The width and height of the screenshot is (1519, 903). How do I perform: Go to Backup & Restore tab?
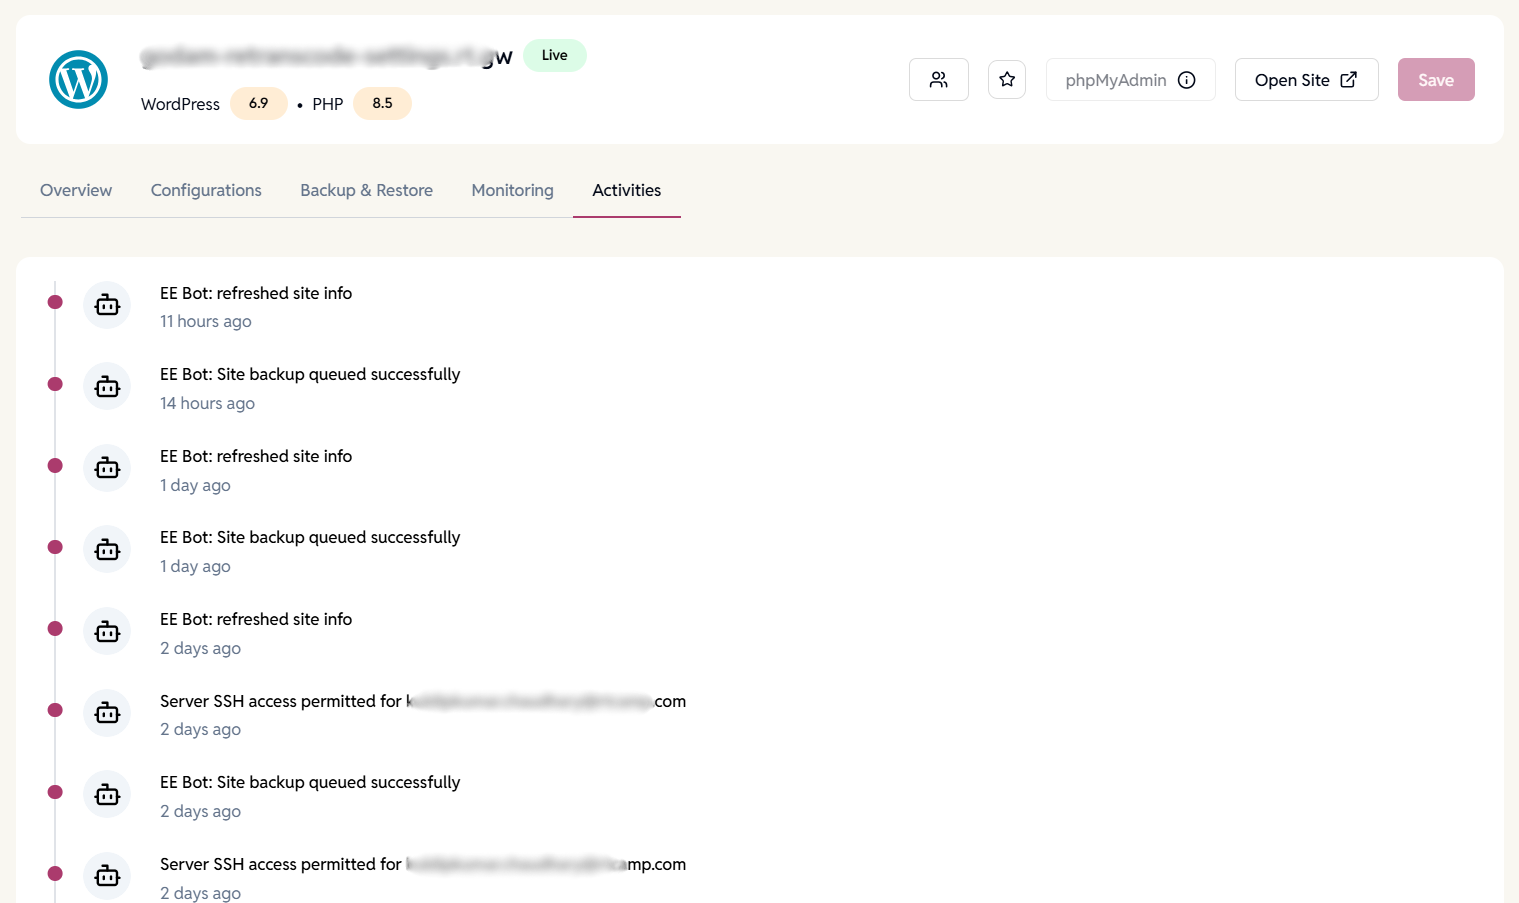click(x=366, y=190)
